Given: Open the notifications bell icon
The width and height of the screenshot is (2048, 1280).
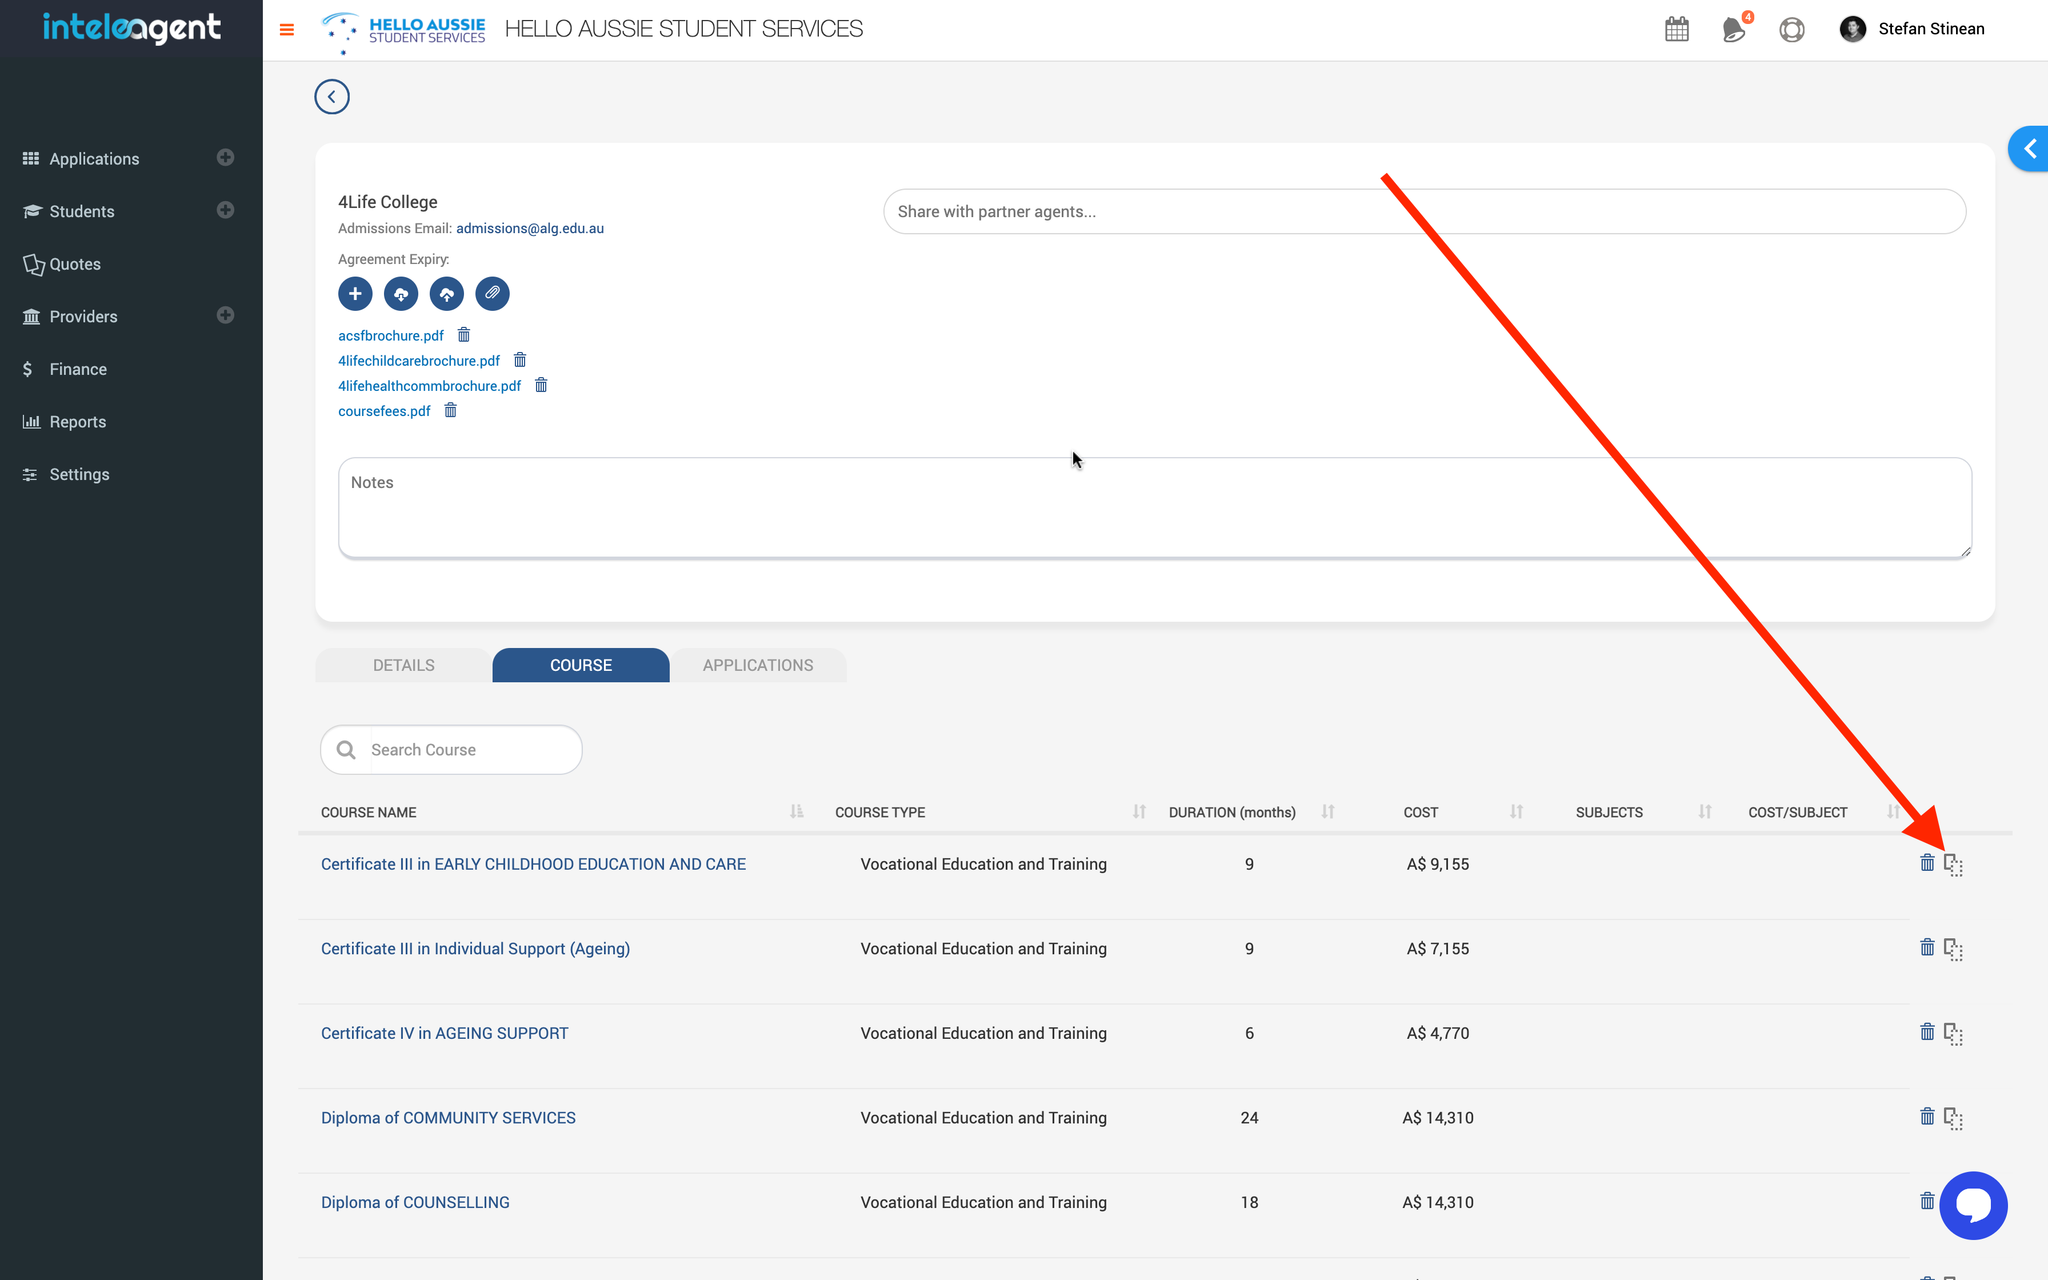Looking at the screenshot, I should (1734, 29).
